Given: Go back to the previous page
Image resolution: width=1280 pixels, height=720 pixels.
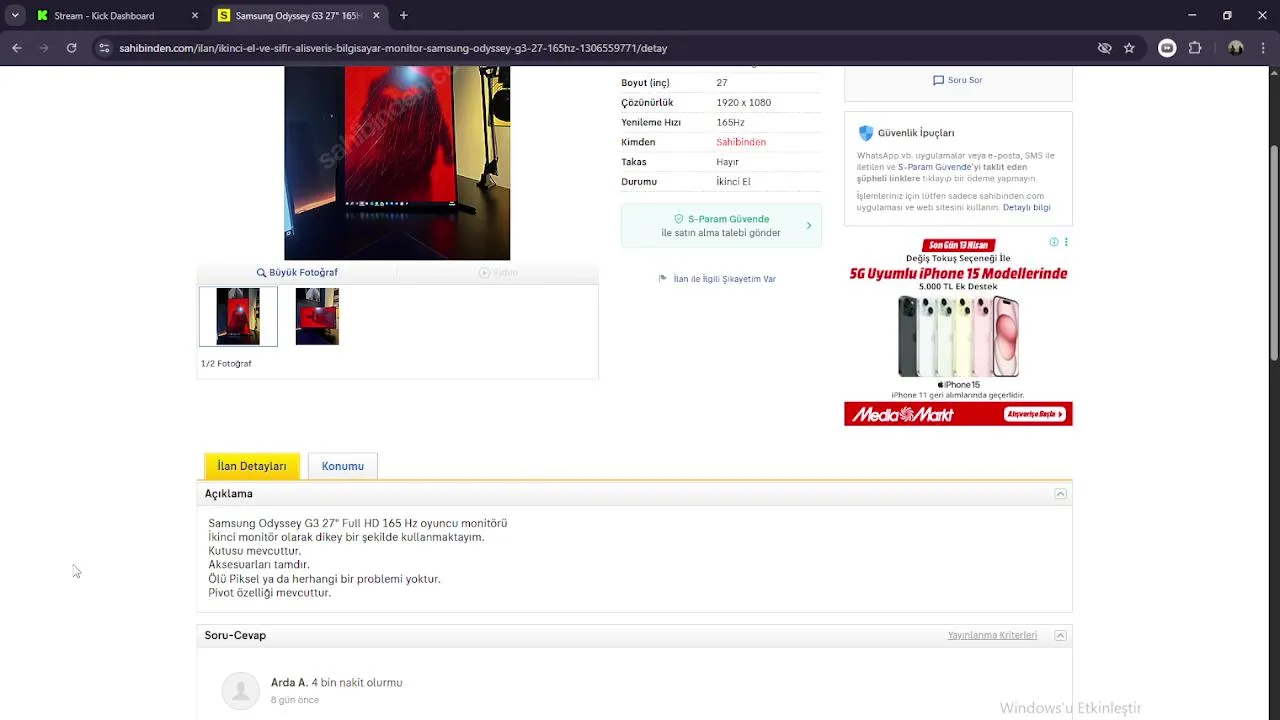Looking at the screenshot, I should (x=17, y=48).
